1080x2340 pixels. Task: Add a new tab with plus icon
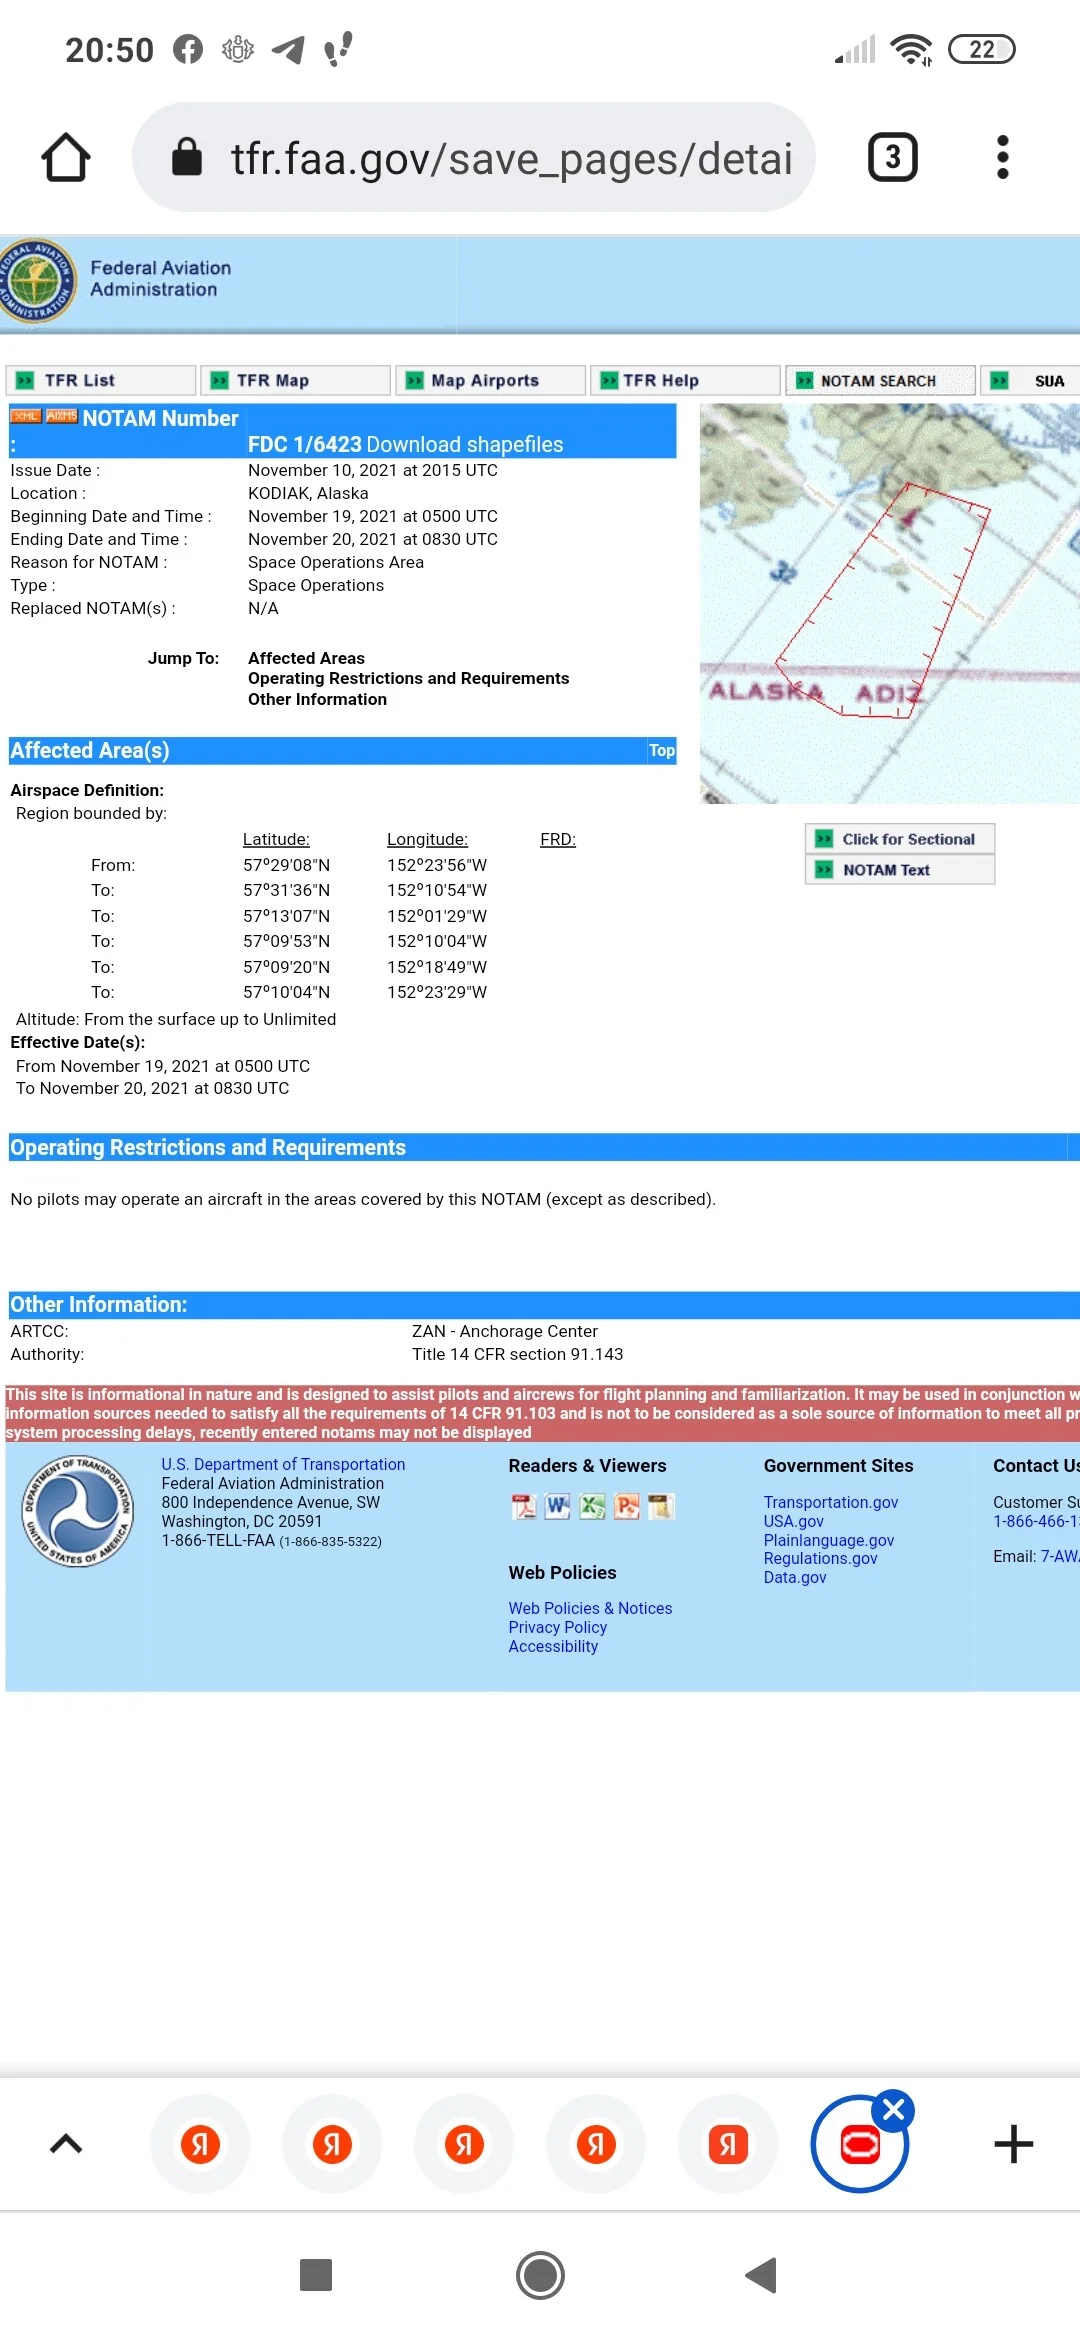(x=1013, y=2144)
